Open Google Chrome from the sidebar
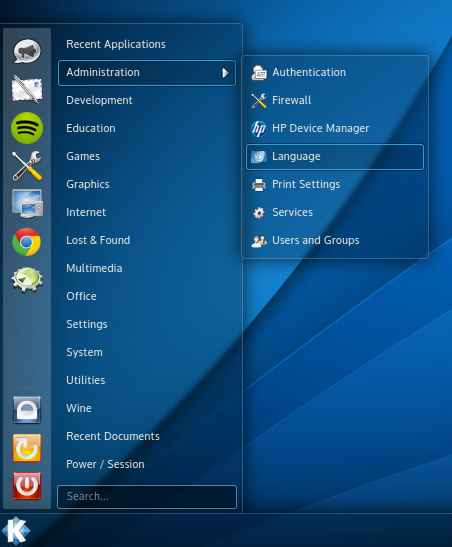452x547 pixels. pos(27,242)
